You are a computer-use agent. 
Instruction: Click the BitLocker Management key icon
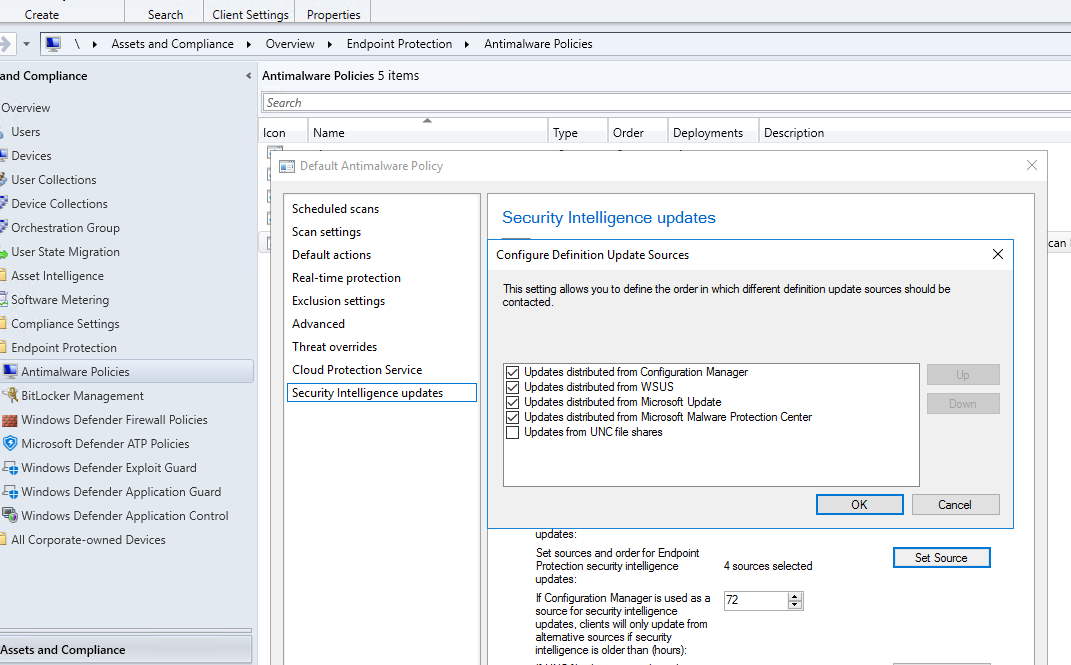(x=10, y=395)
